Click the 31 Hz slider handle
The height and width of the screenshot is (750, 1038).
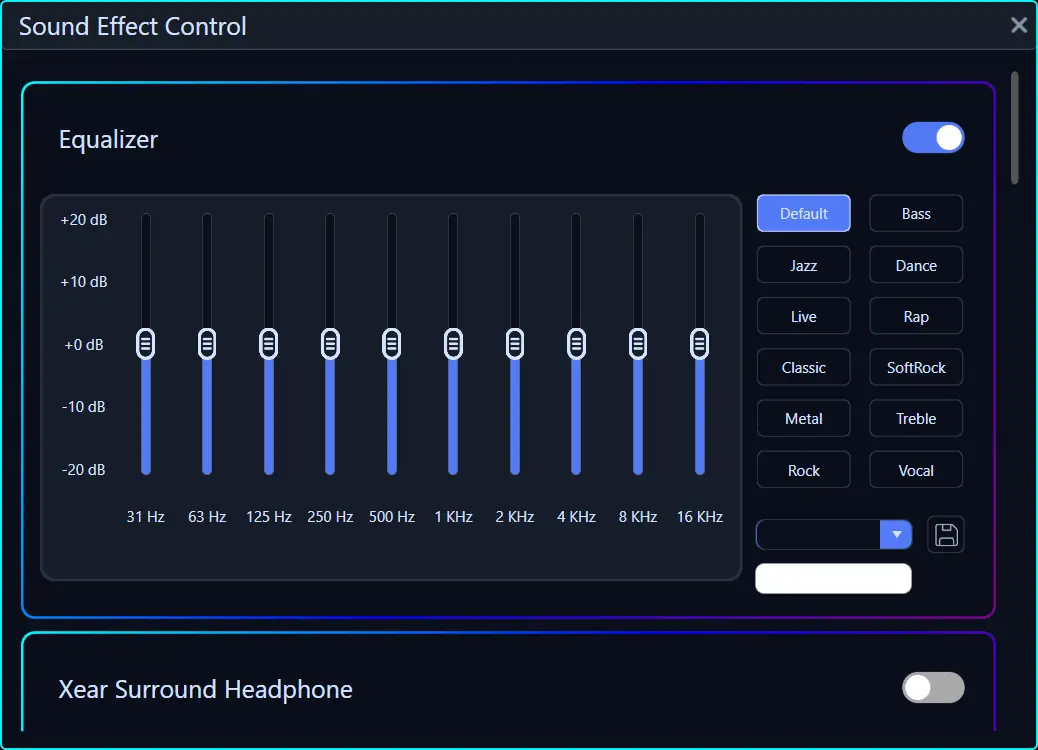tap(146, 344)
